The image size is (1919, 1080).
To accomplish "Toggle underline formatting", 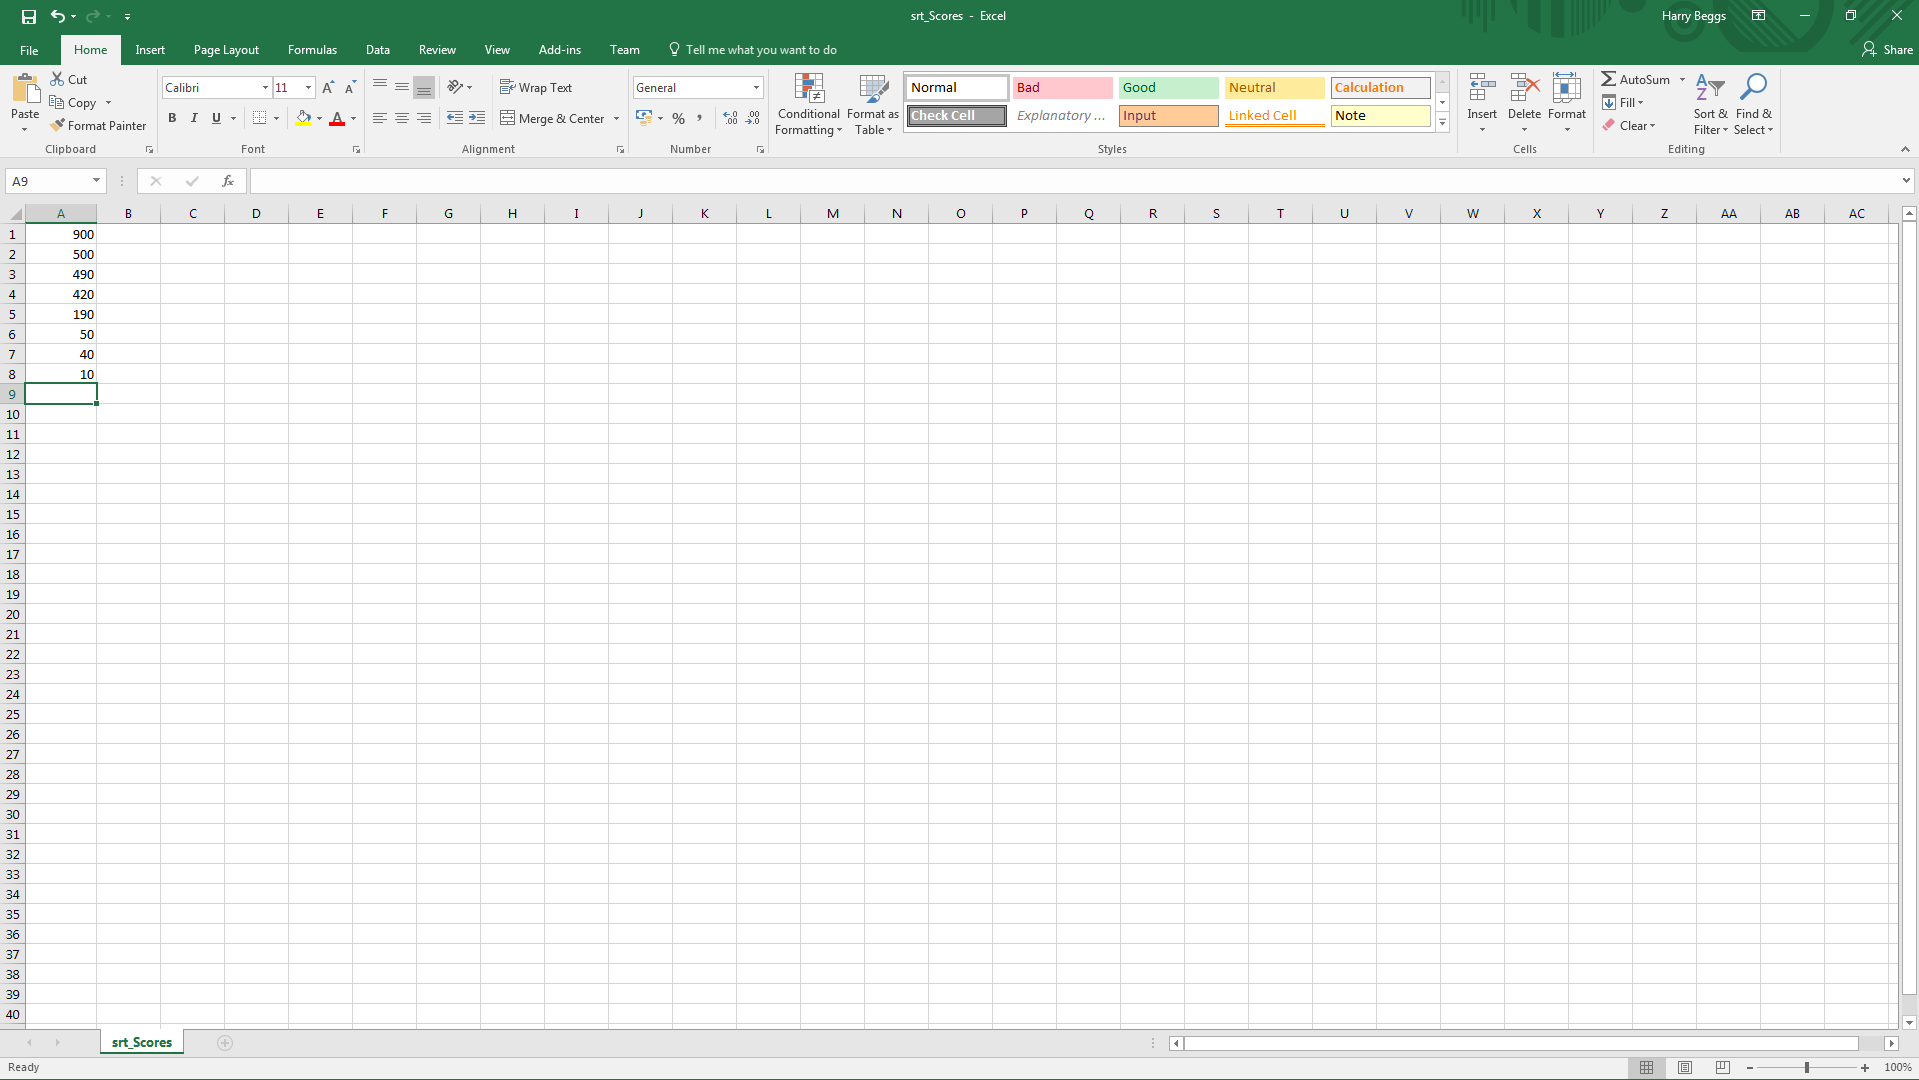I will click(216, 118).
